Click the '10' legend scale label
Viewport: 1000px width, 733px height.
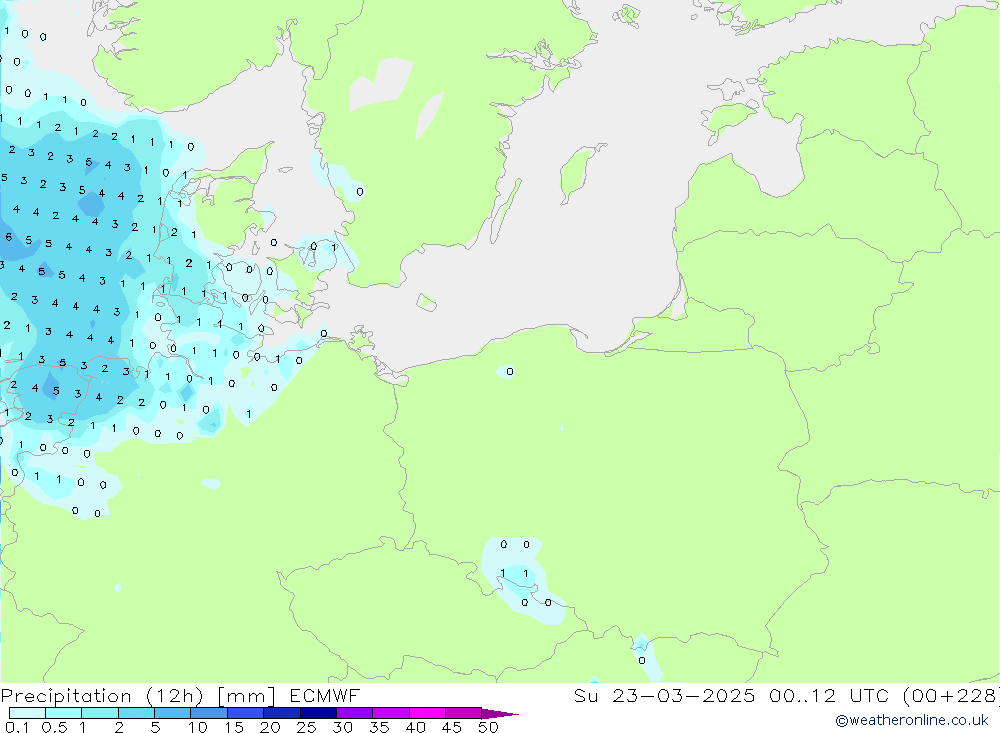tap(198, 727)
